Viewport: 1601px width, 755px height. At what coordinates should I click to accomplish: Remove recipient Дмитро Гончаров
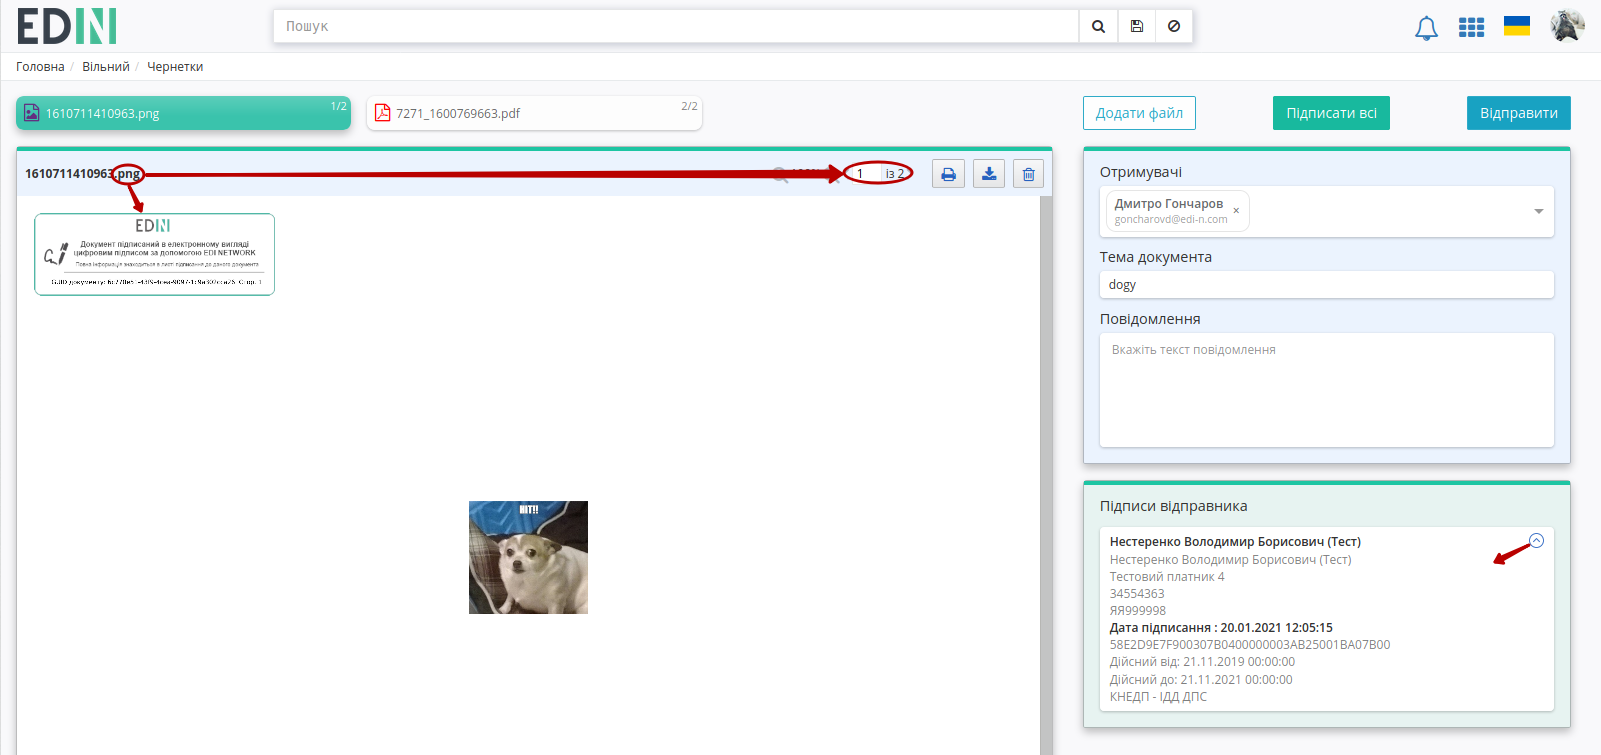[x=1236, y=210]
